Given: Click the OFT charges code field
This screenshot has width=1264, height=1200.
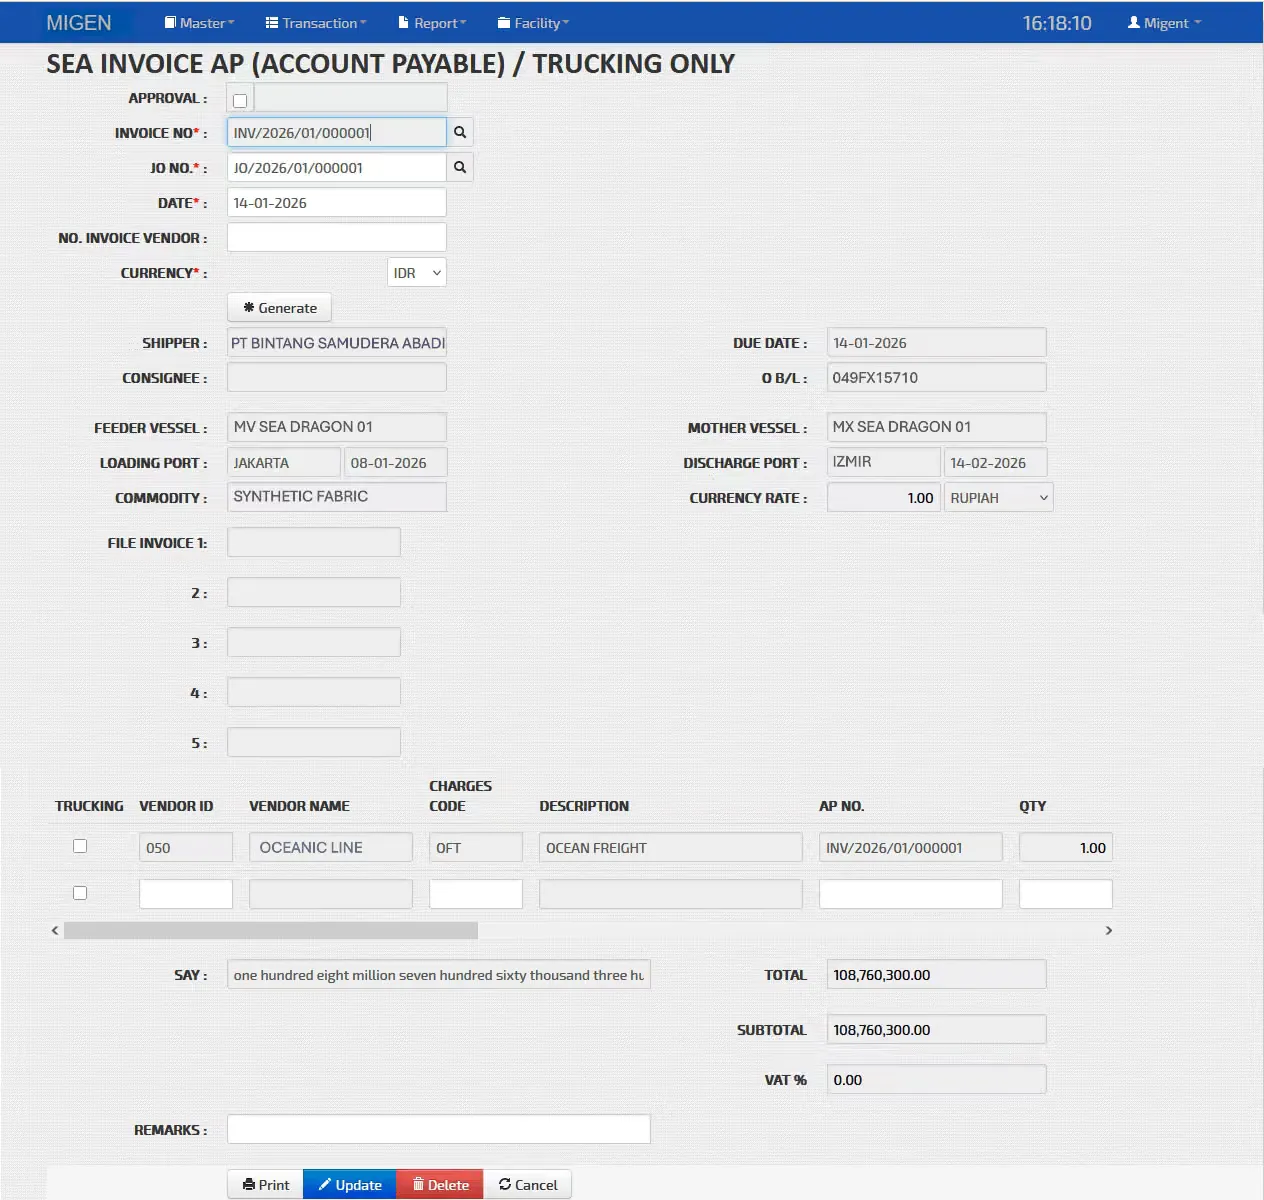Looking at the screenshot, I should coord(476,847).
